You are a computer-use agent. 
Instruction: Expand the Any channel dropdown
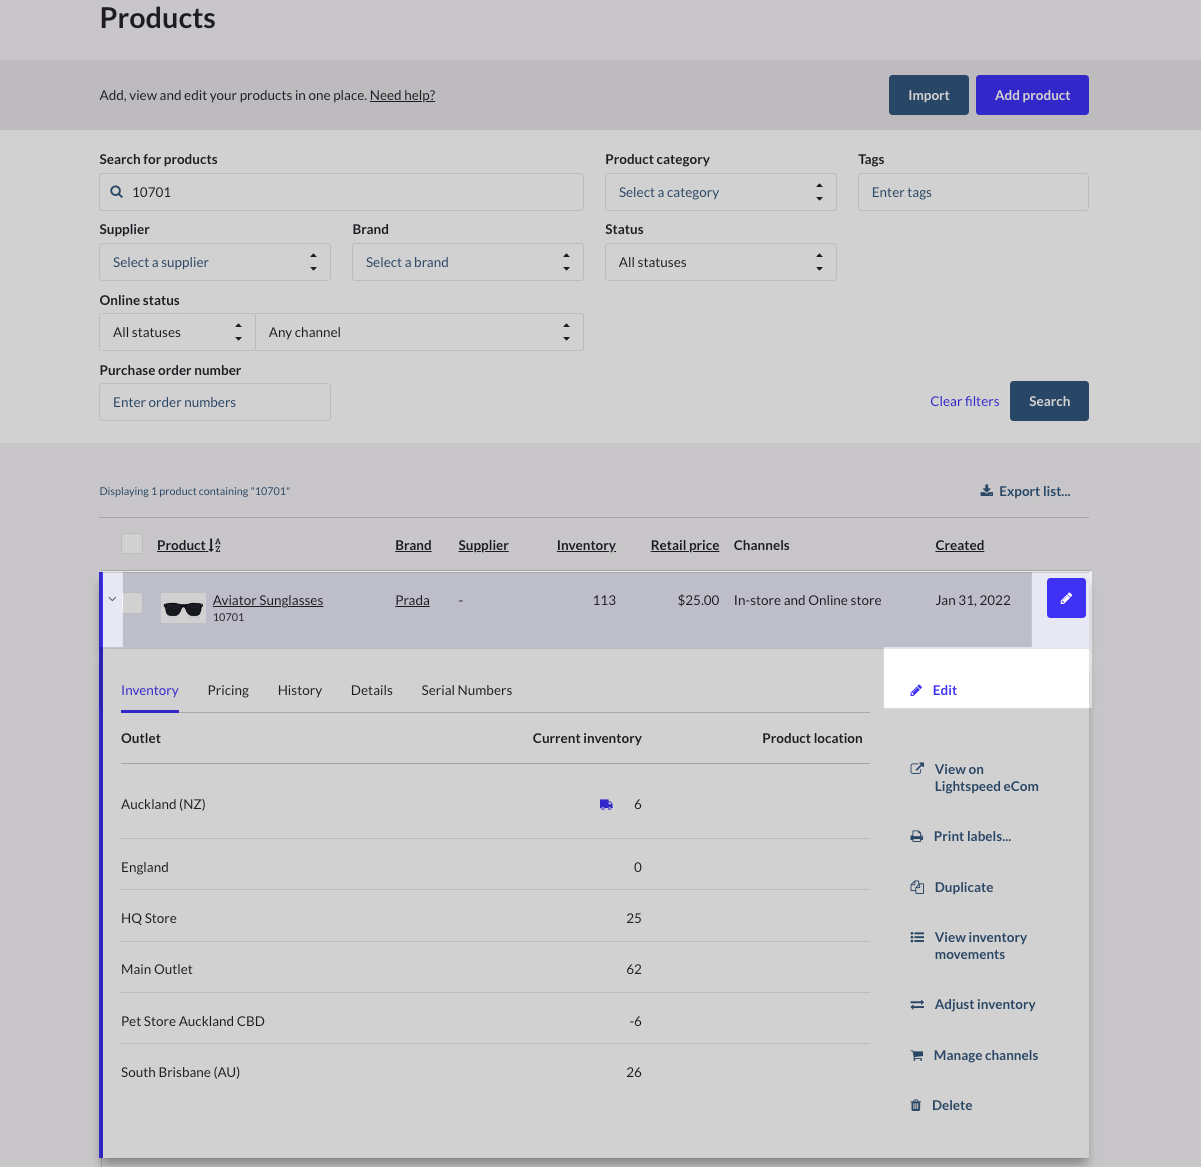(x=419, y=332)
